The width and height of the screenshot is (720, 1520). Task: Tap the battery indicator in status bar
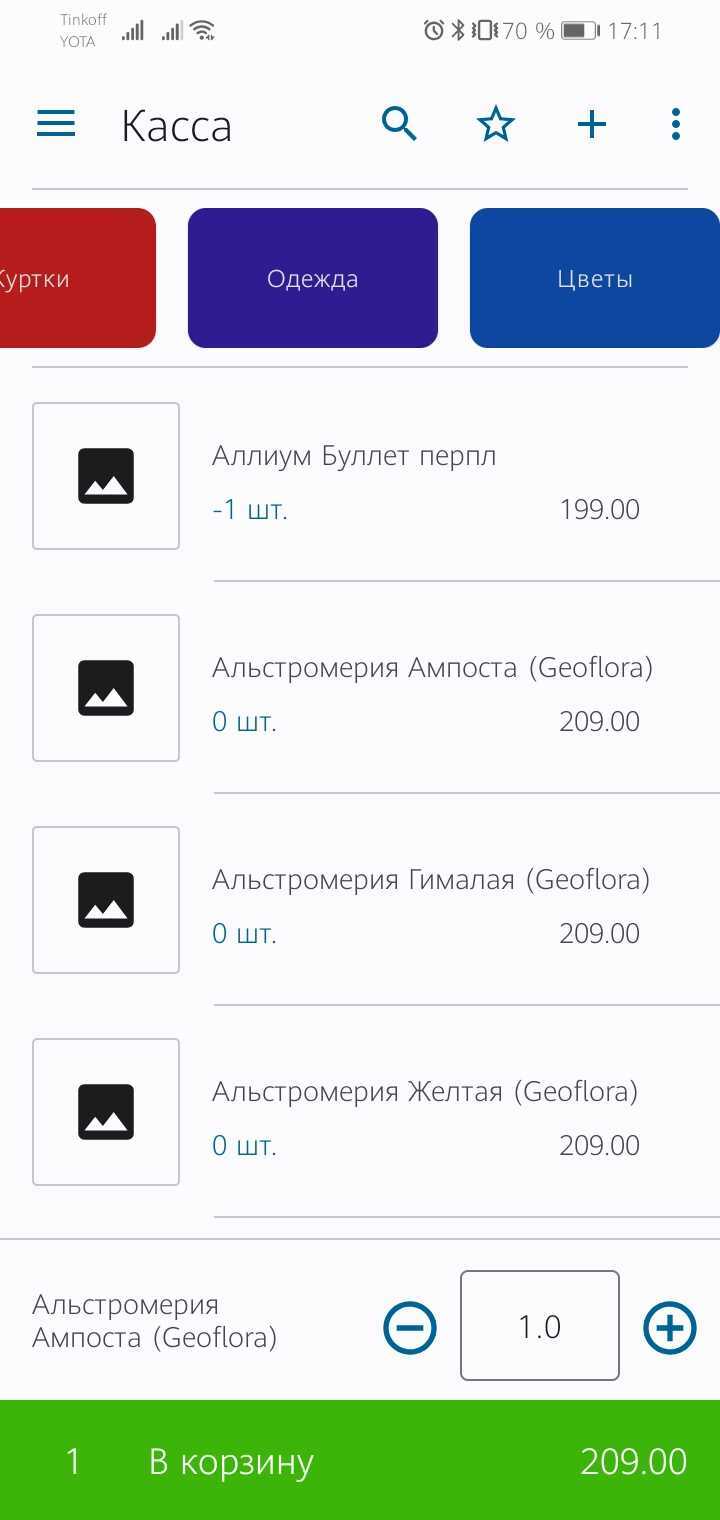point(579,31)
